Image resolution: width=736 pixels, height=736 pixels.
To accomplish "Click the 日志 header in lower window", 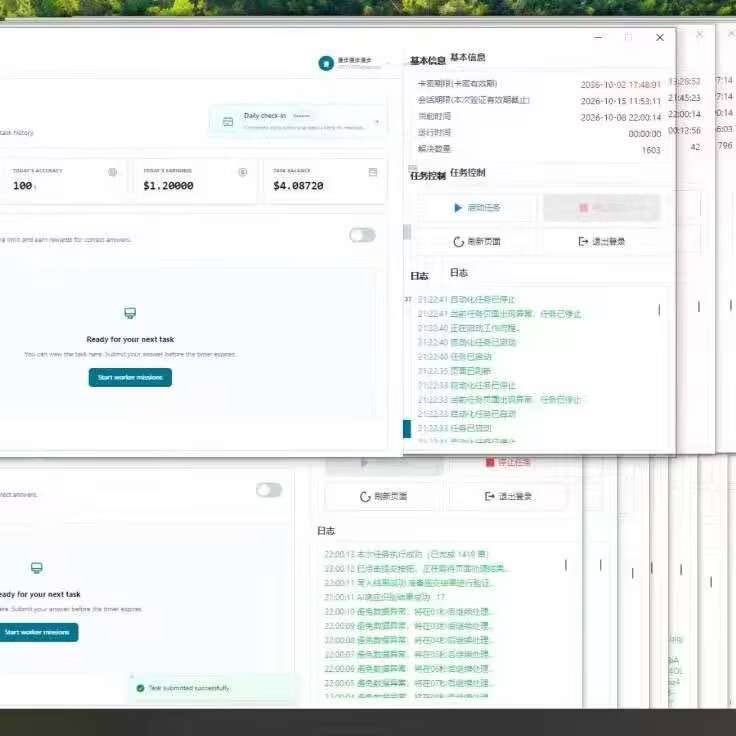I will (x=326, y=531).
